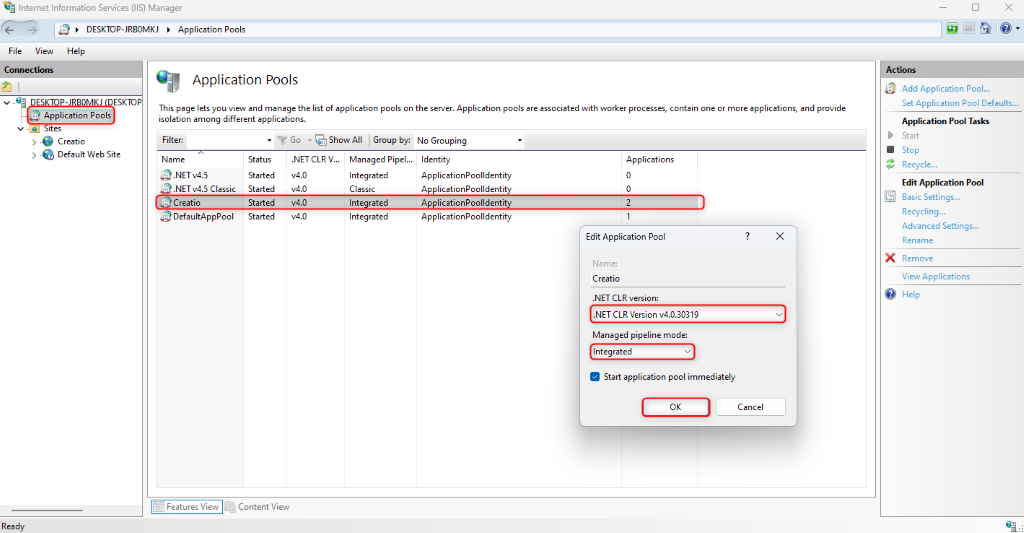Click the Stop square icon
1024x533 pixels.
click(x=890, y=150)
